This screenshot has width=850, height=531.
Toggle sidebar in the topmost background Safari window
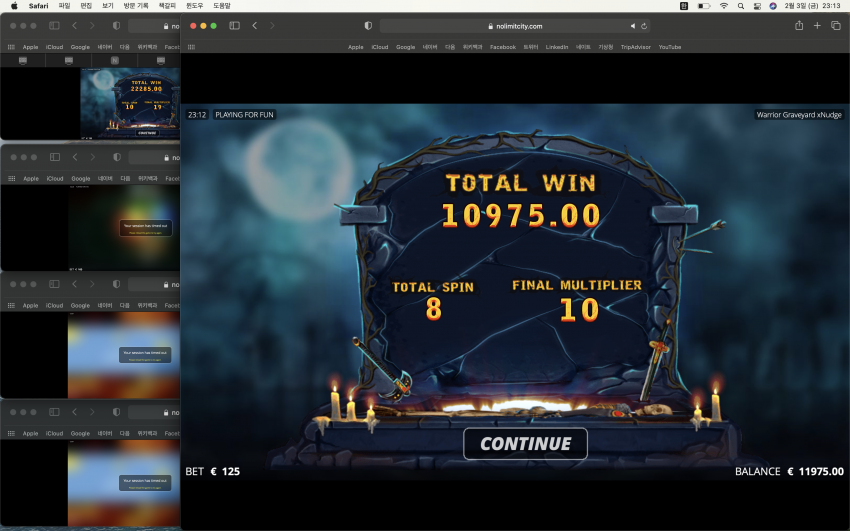click(x=54, y=25)
